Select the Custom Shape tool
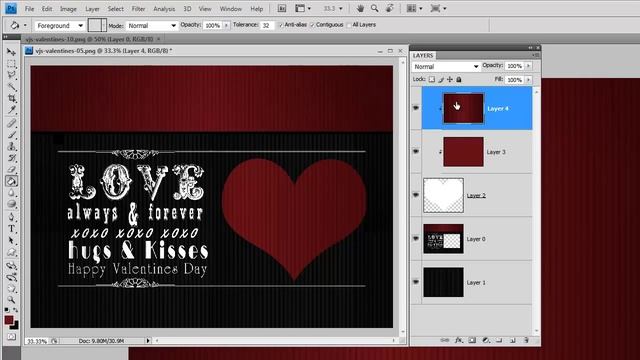640x360 pixels. click(11, 252)
